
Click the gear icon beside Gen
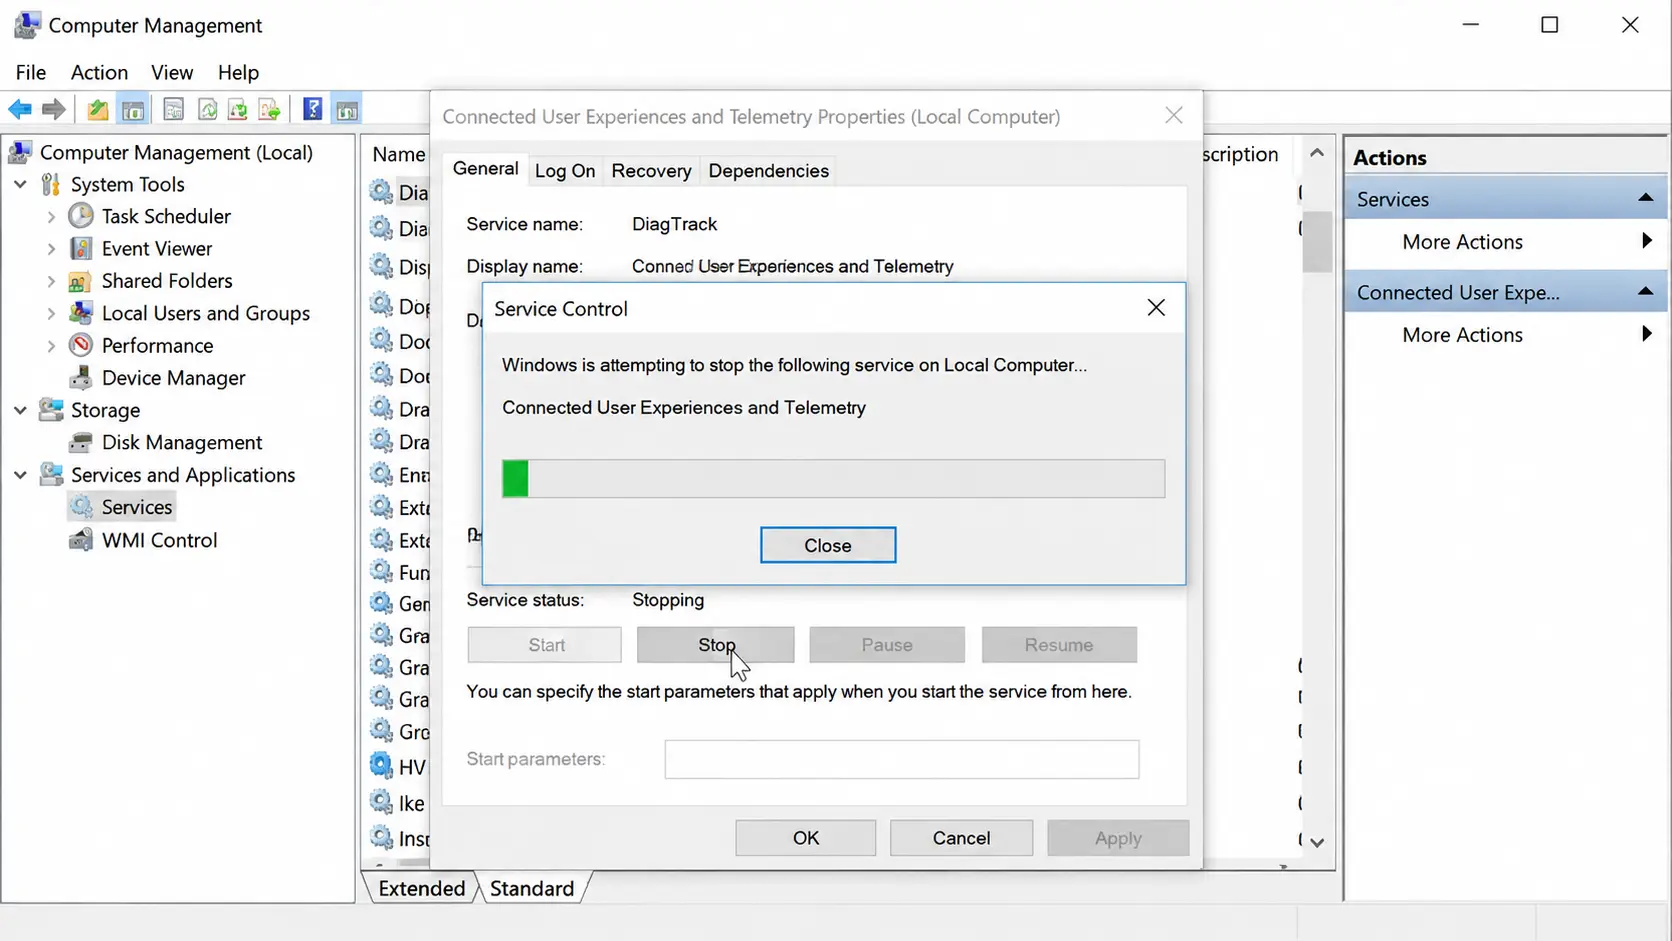pos(381,603)
